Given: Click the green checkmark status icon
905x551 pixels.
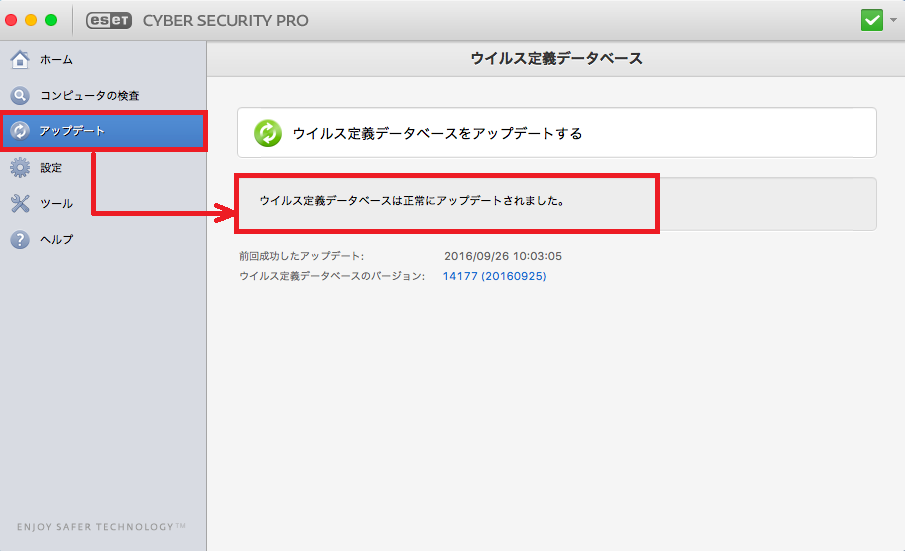Looking at the screenshot, I should pos(872,20).
